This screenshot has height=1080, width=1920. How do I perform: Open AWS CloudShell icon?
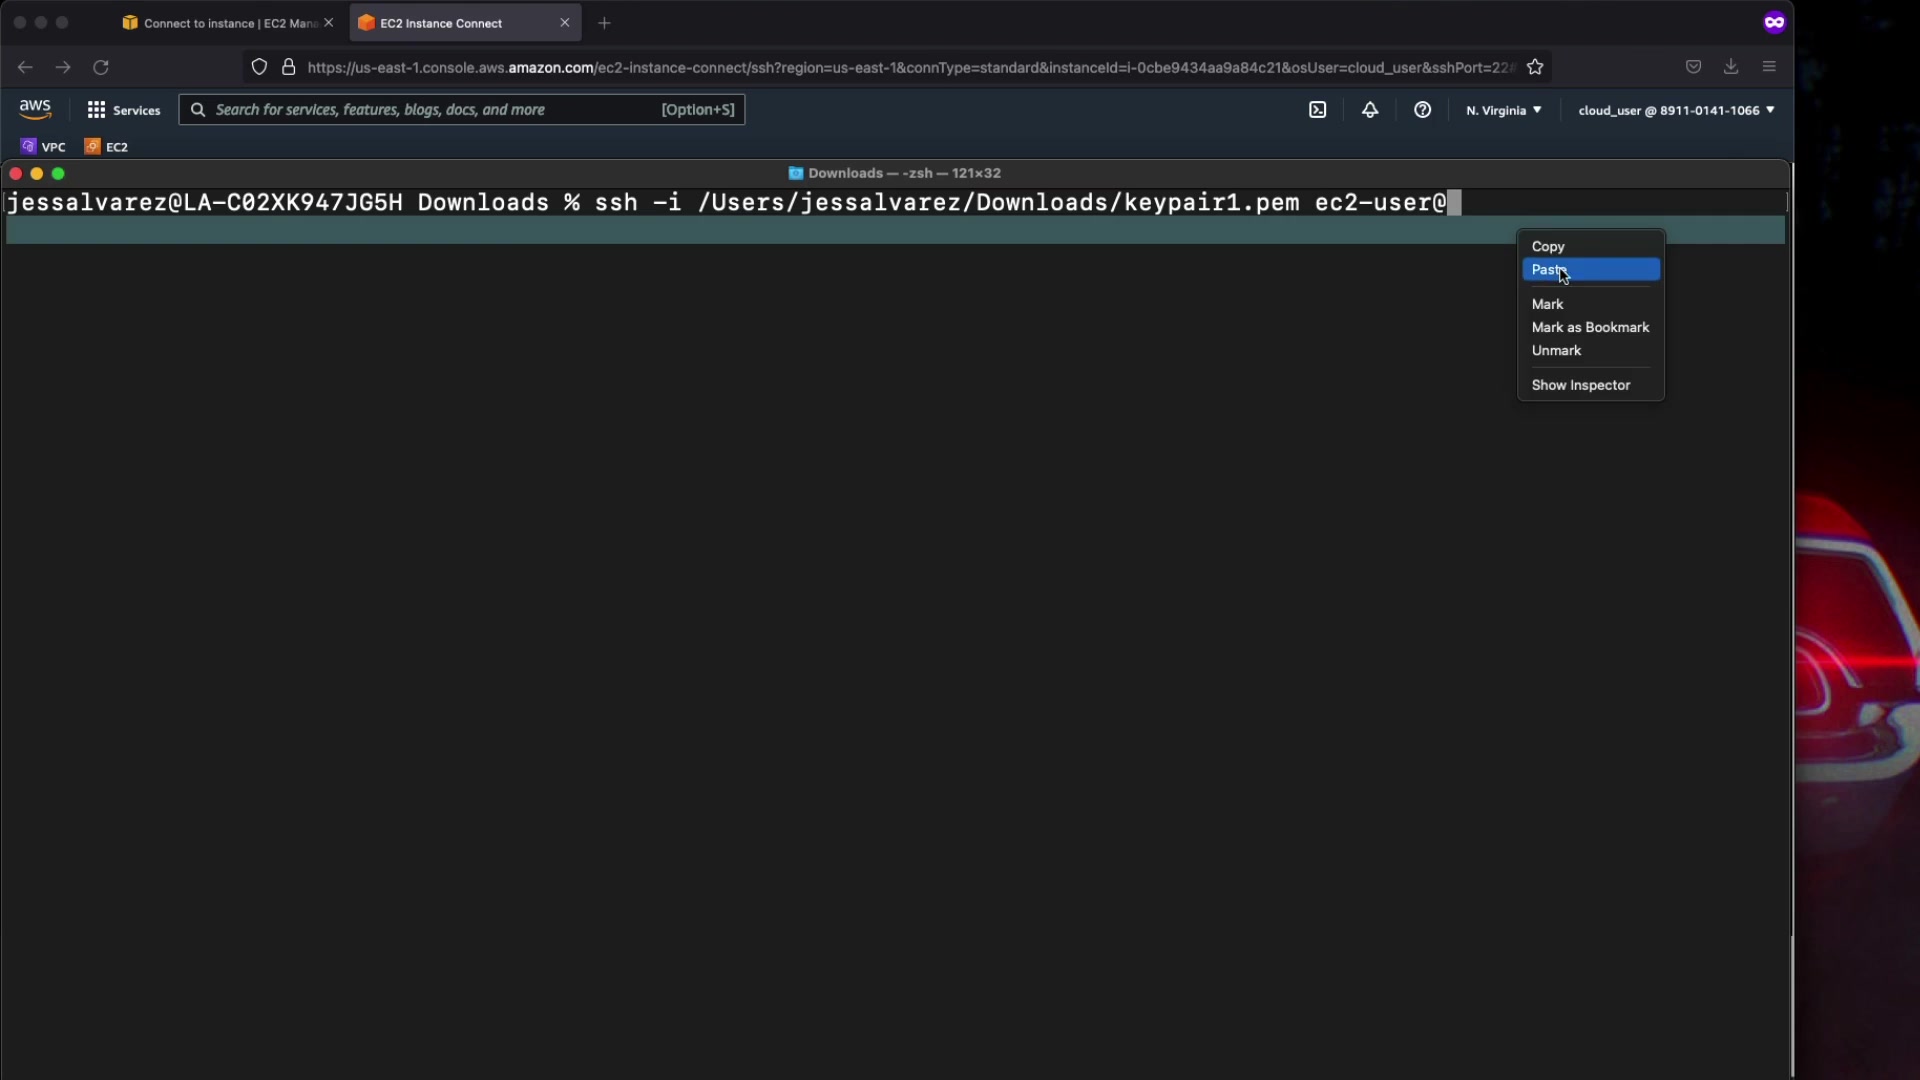pyautogui.click(x=1317, y=110)
